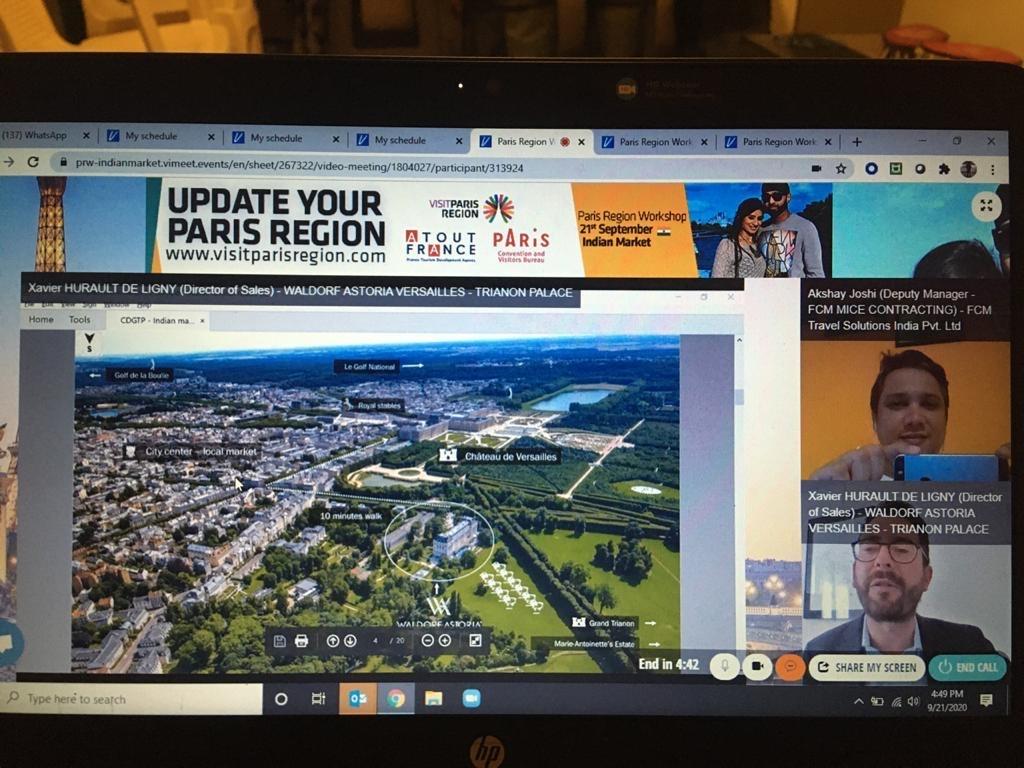Turn off the camera in the call
This screenshot has width=1024, height=768.
pos(758,666)
